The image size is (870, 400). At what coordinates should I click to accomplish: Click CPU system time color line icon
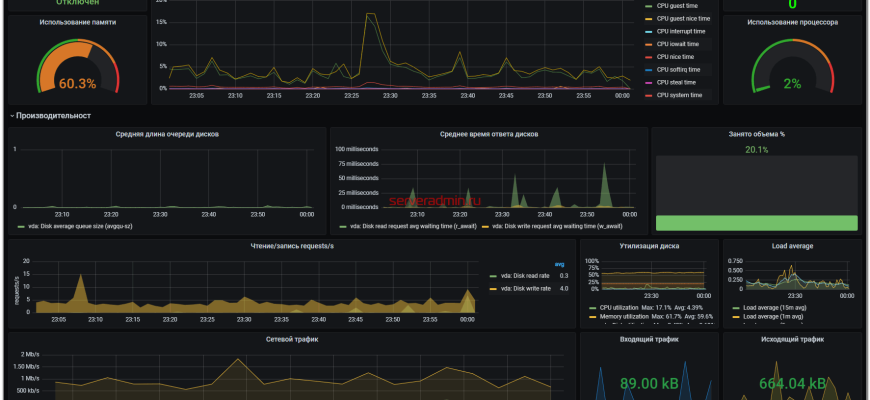pos(648,95)
